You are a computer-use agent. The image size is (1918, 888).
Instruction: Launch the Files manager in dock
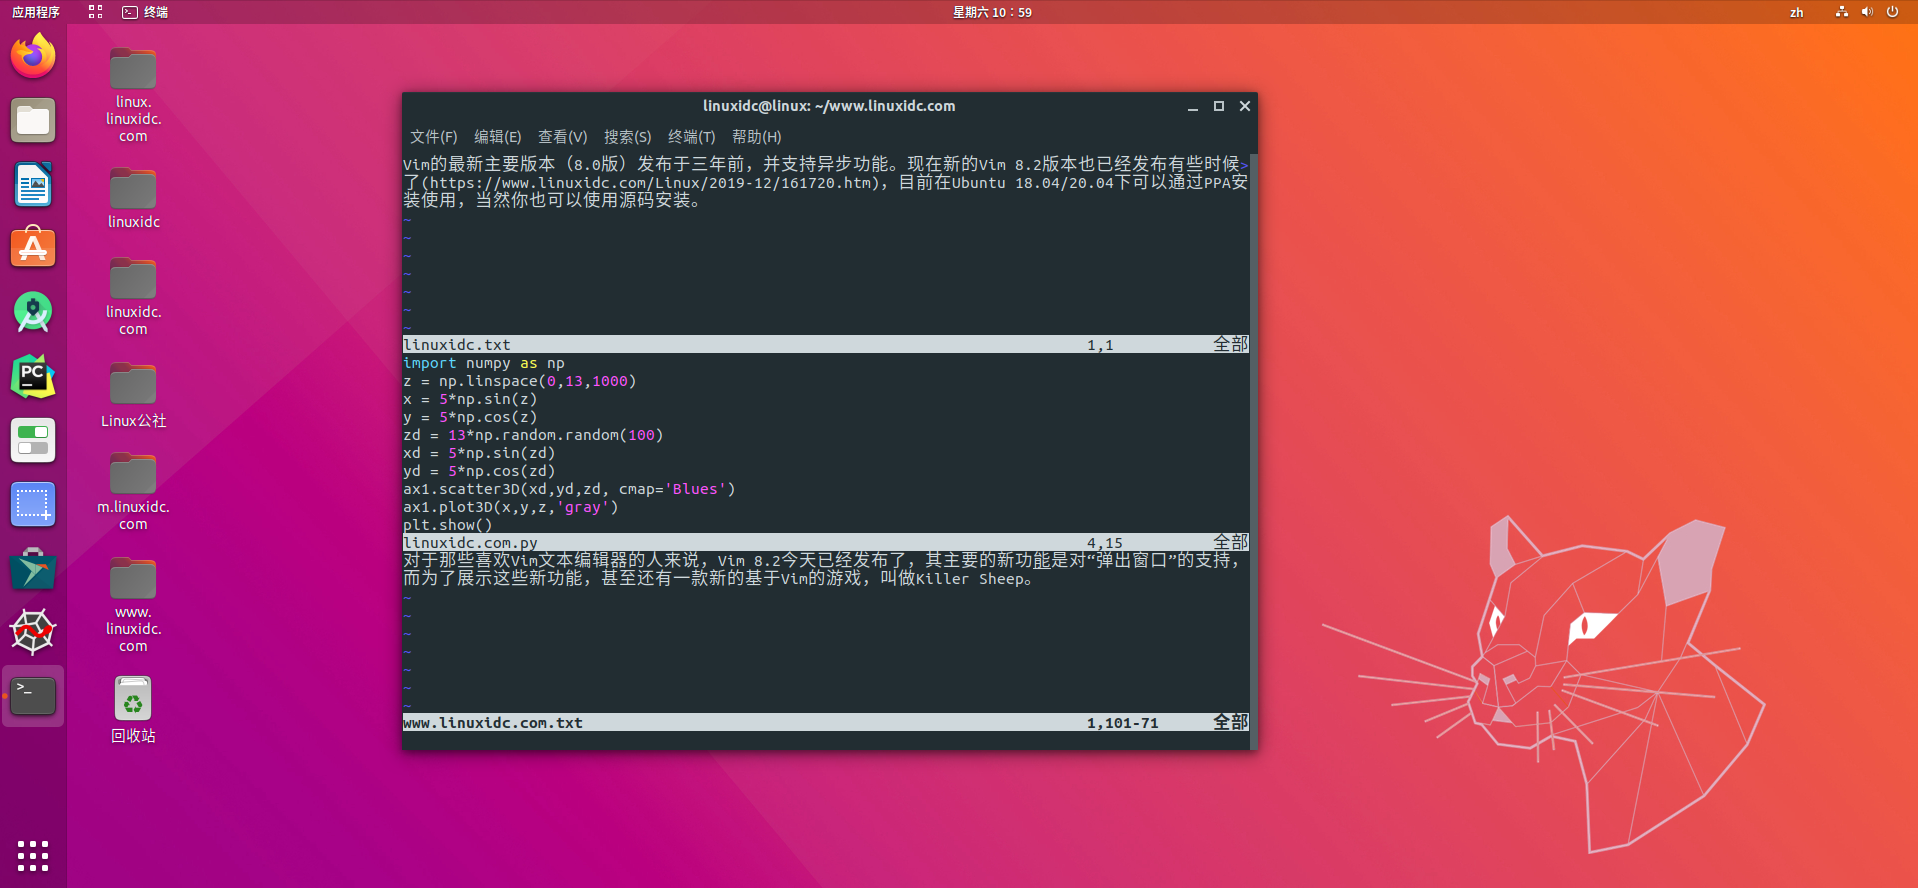(x=33, y=121)
